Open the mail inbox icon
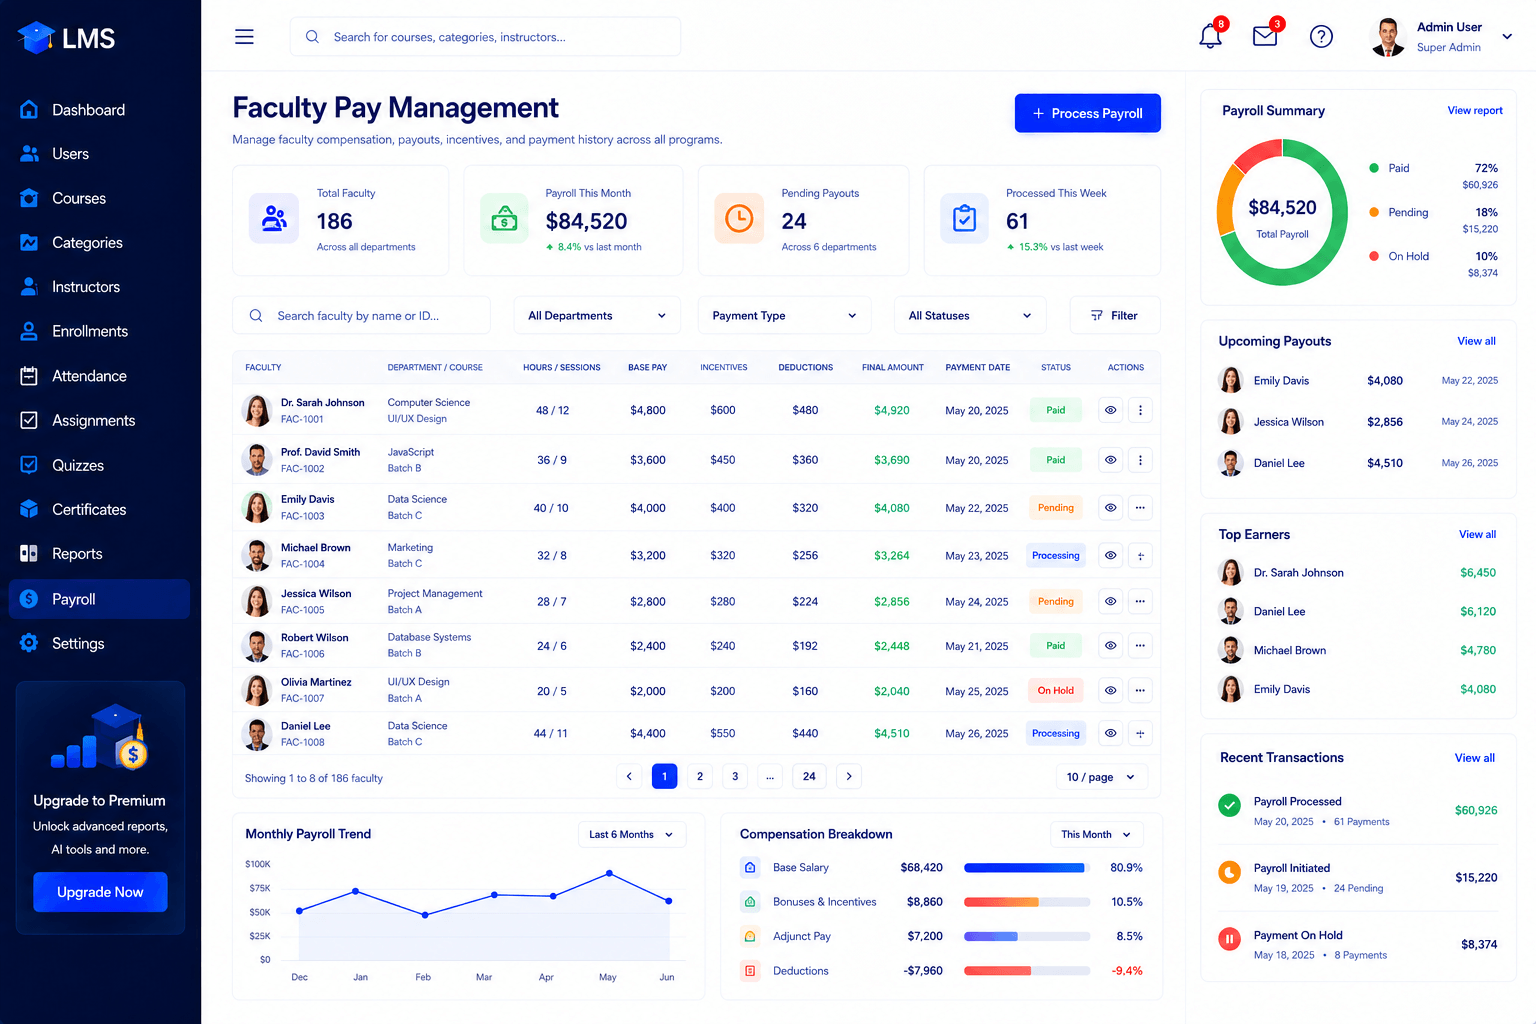The image size is (1536, 1024). (x=1265, y=37)
